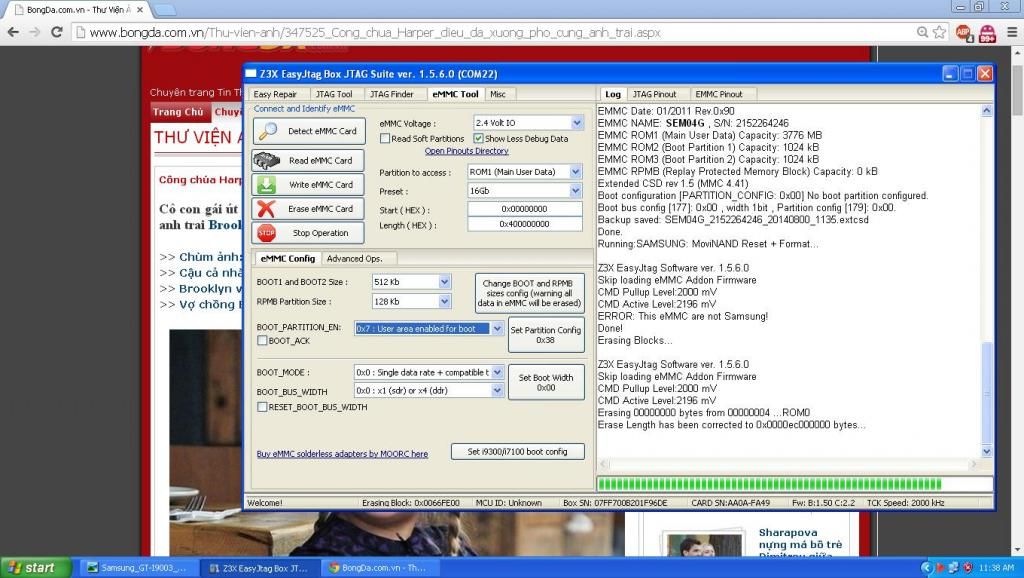Open BOOT1 and BOOT2 Size dropdown
This screenshot has width=1024, height=578.
444,282
